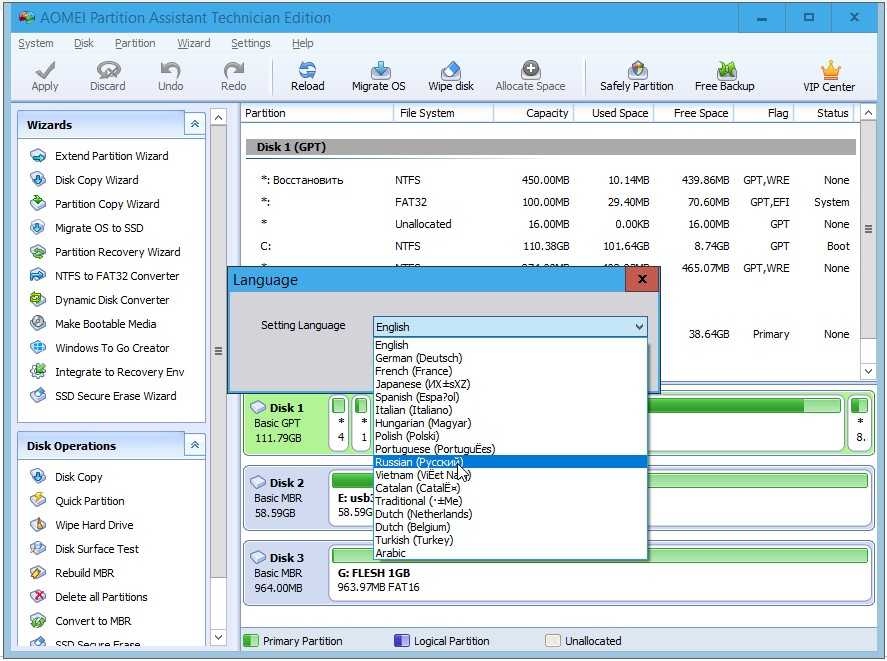Open the NTFS to FAT32 Converter
This screenshot has width=887, height=661.
pos(117,276)
